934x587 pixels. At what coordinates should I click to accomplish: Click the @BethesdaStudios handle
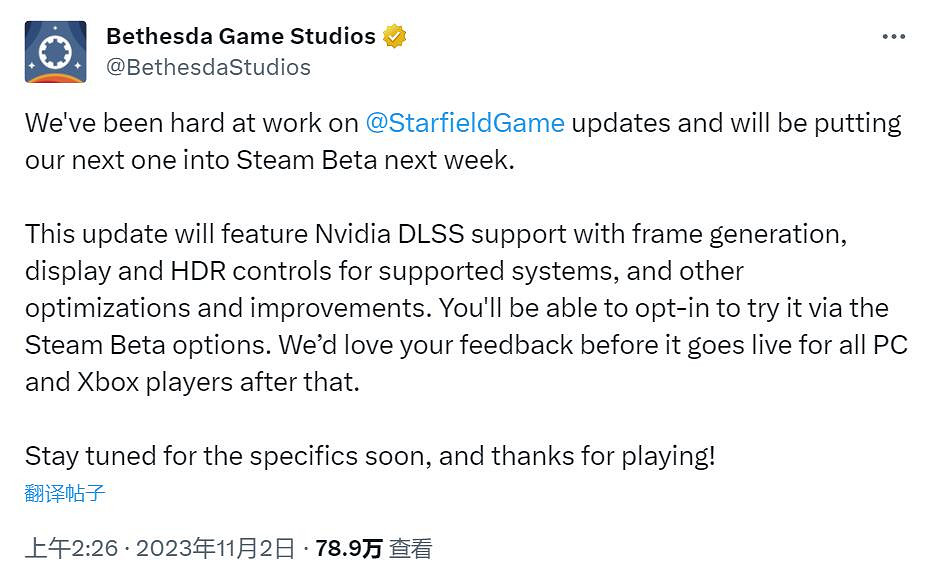click(x=208, y=67)
